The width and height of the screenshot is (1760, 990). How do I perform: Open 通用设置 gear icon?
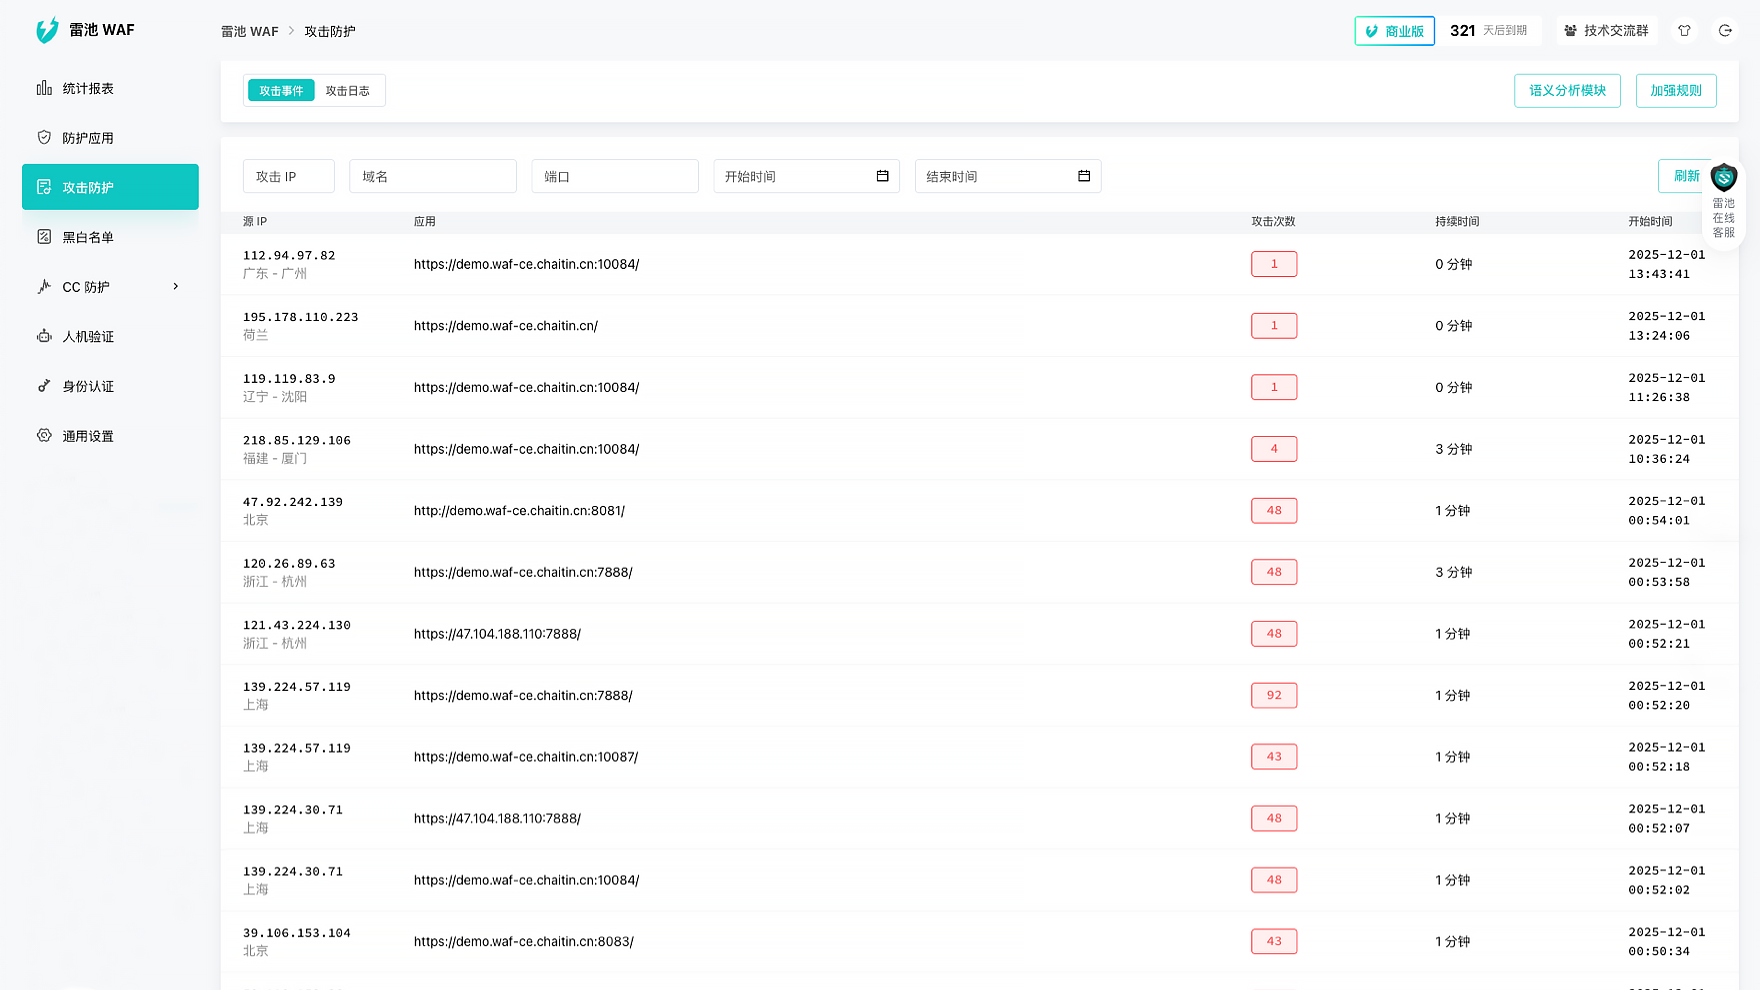coord(44,436)
